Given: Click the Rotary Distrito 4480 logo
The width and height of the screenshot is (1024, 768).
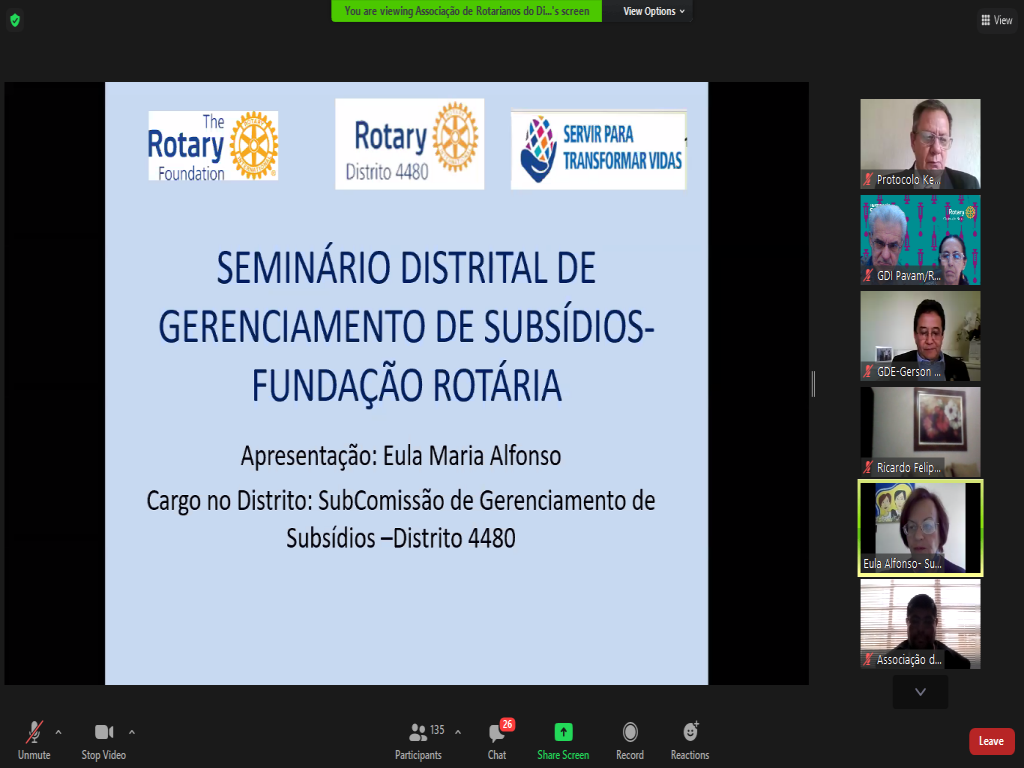Looking at the screenshot, I should (x=409, y=143).
